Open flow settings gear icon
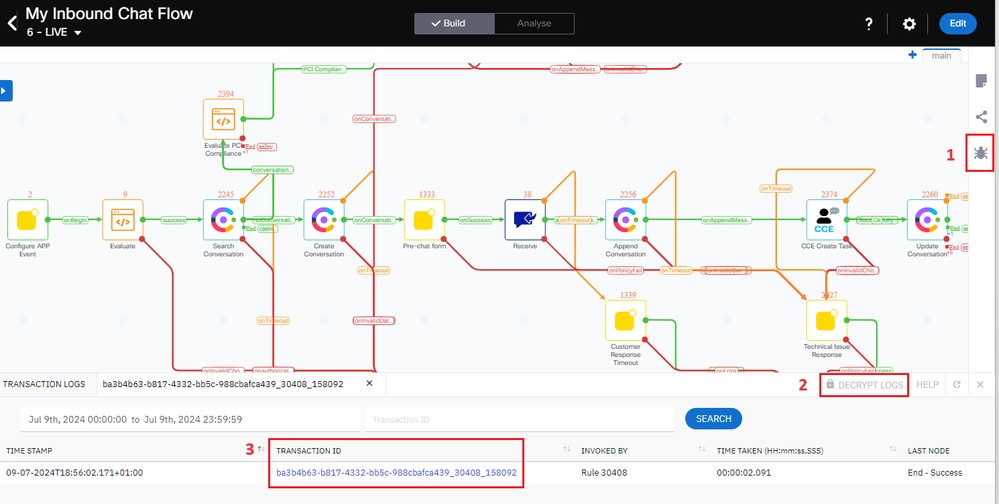999x504 pixels. [909, 24]
